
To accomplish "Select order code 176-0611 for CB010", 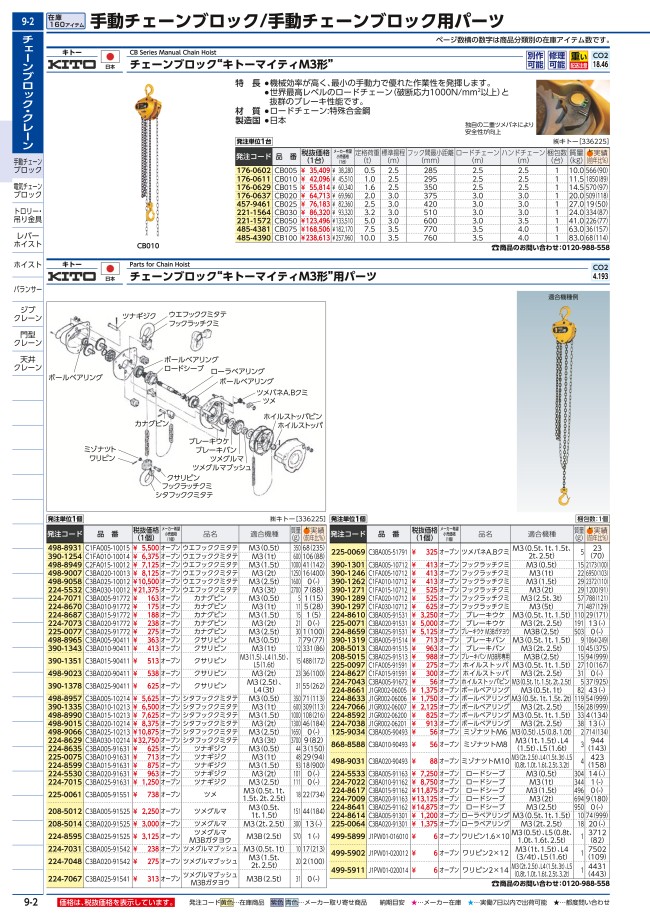I will pyautogui.click(x=253, y=179).
